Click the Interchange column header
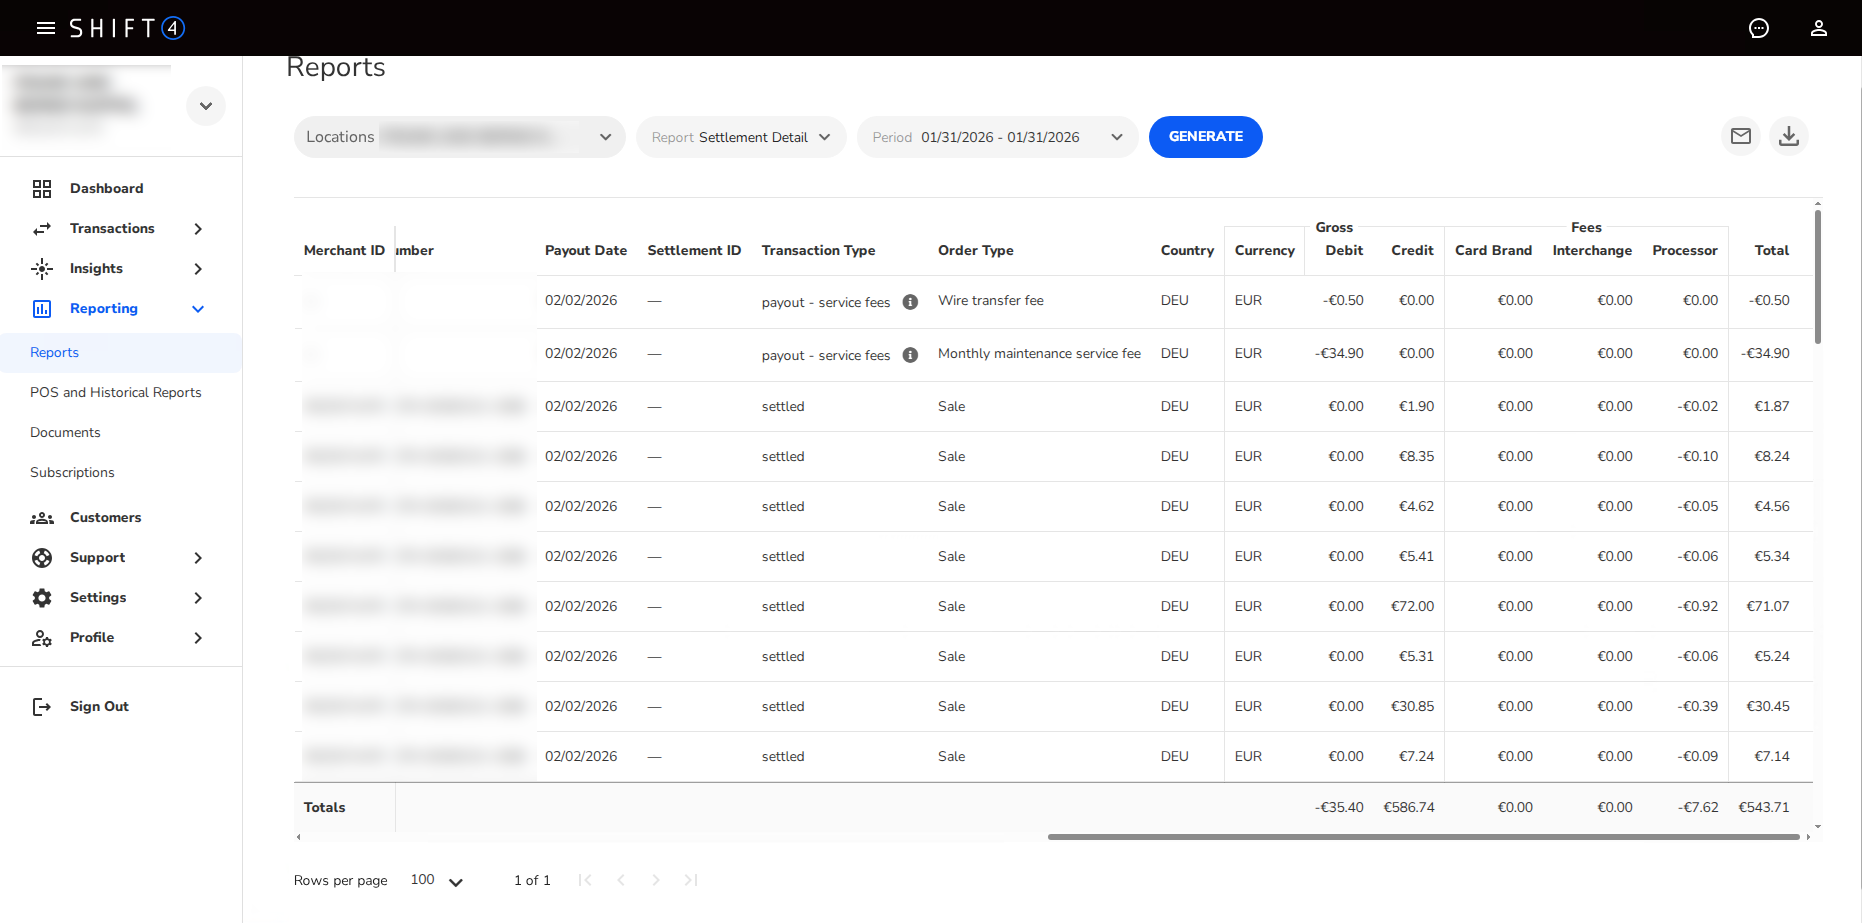 [x=1592, y=250]
